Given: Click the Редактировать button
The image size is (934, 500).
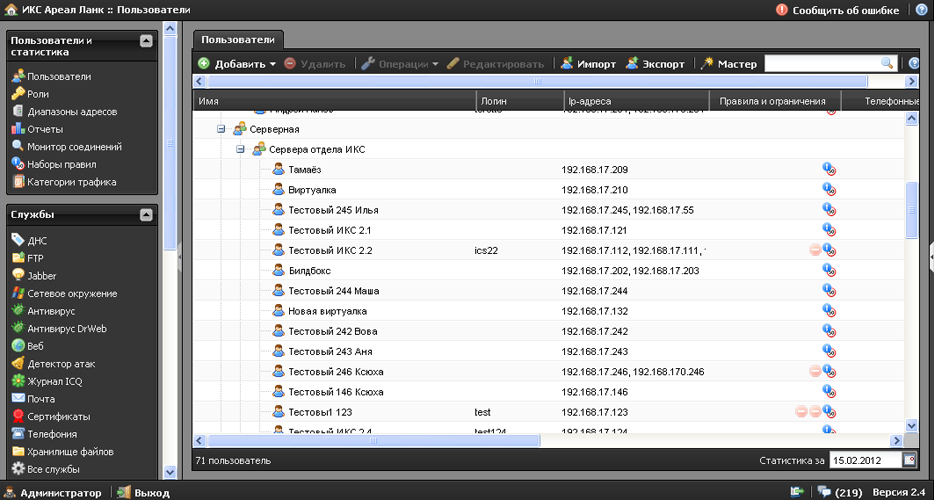Looking at the screenshot, I should (x=496, y=64).
